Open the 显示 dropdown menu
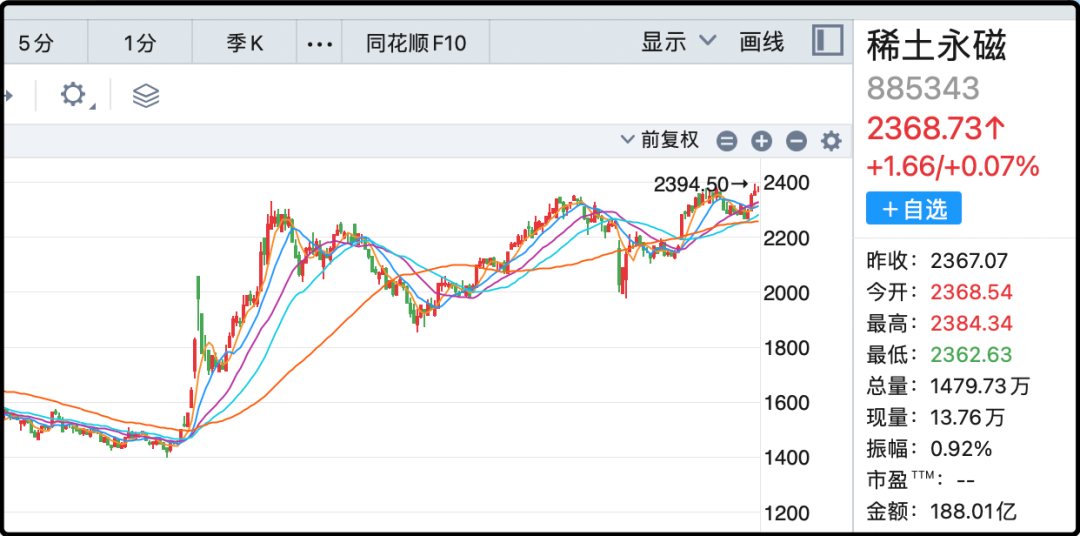Viewport: 1080px width, 536px height. [x=678, y=42]
